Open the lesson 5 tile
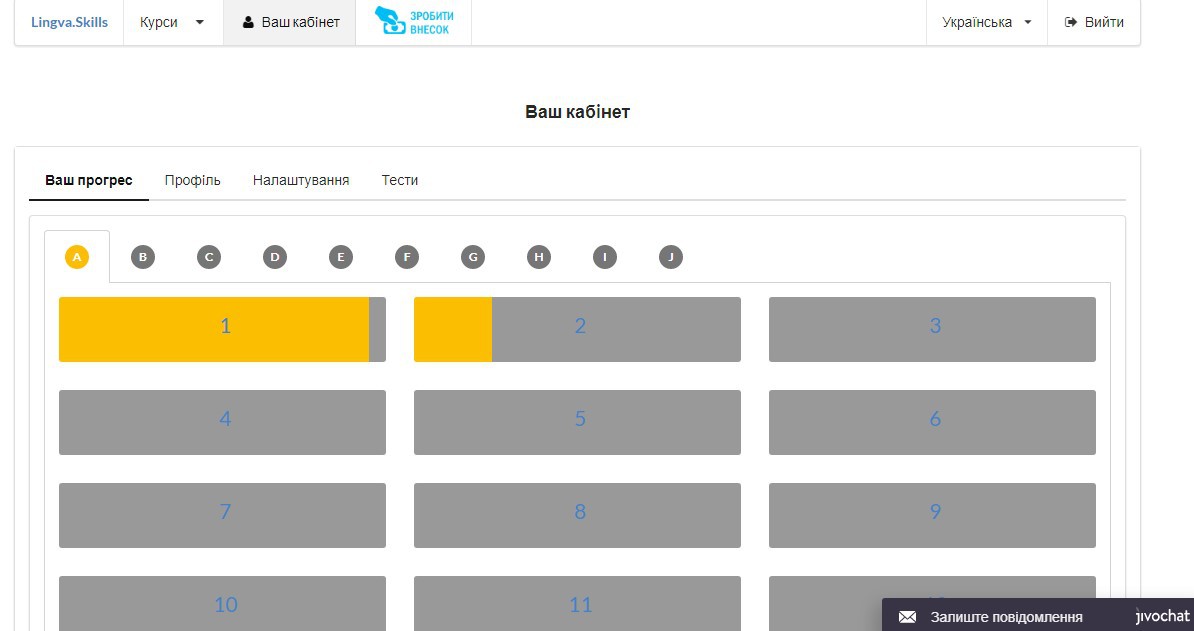The height and width of the screenshot is (631, 1194). point(577,422)
